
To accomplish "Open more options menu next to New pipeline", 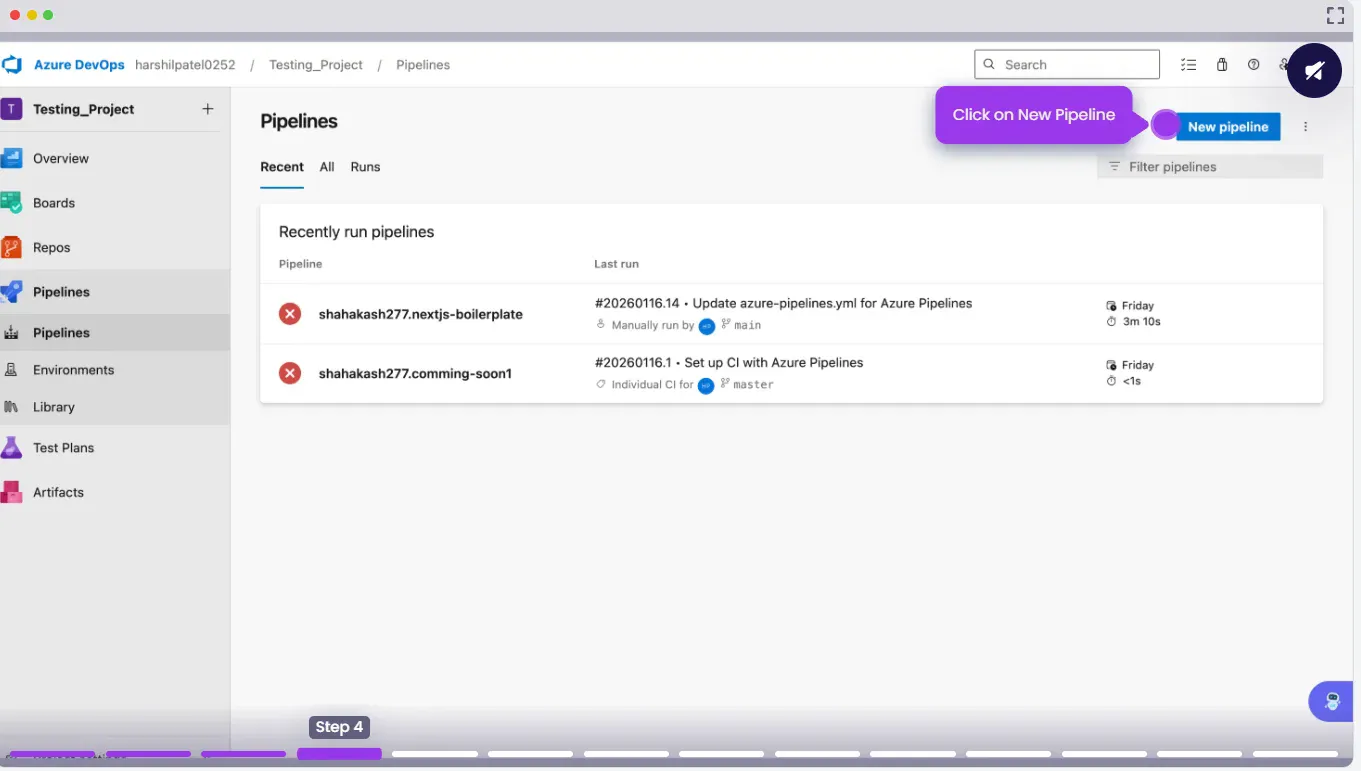I will click(1305, 127).
